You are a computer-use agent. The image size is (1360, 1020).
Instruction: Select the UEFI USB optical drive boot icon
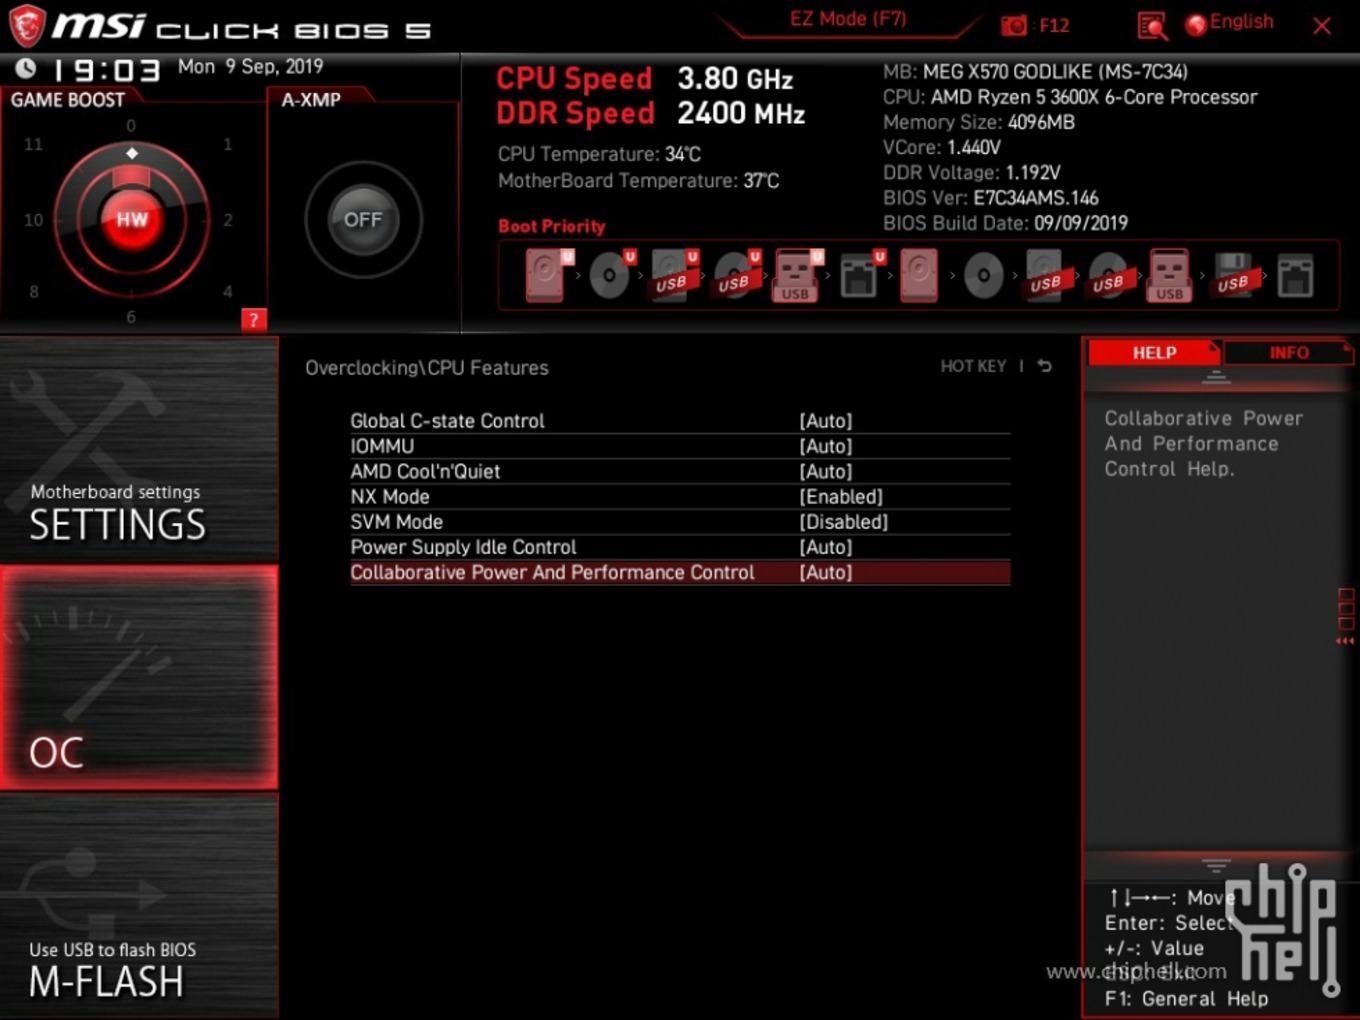736,275
